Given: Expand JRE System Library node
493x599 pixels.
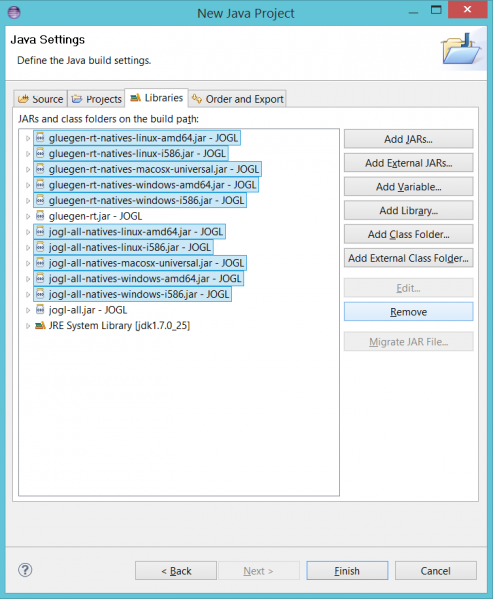Looking at the screenshot, I should point(28,326).
